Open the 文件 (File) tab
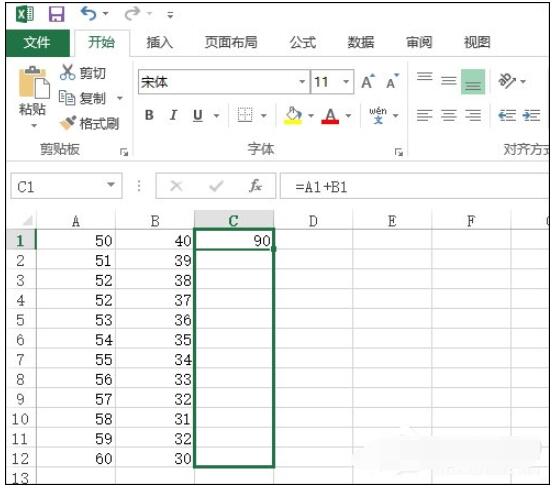 click(x=37, y=43)
